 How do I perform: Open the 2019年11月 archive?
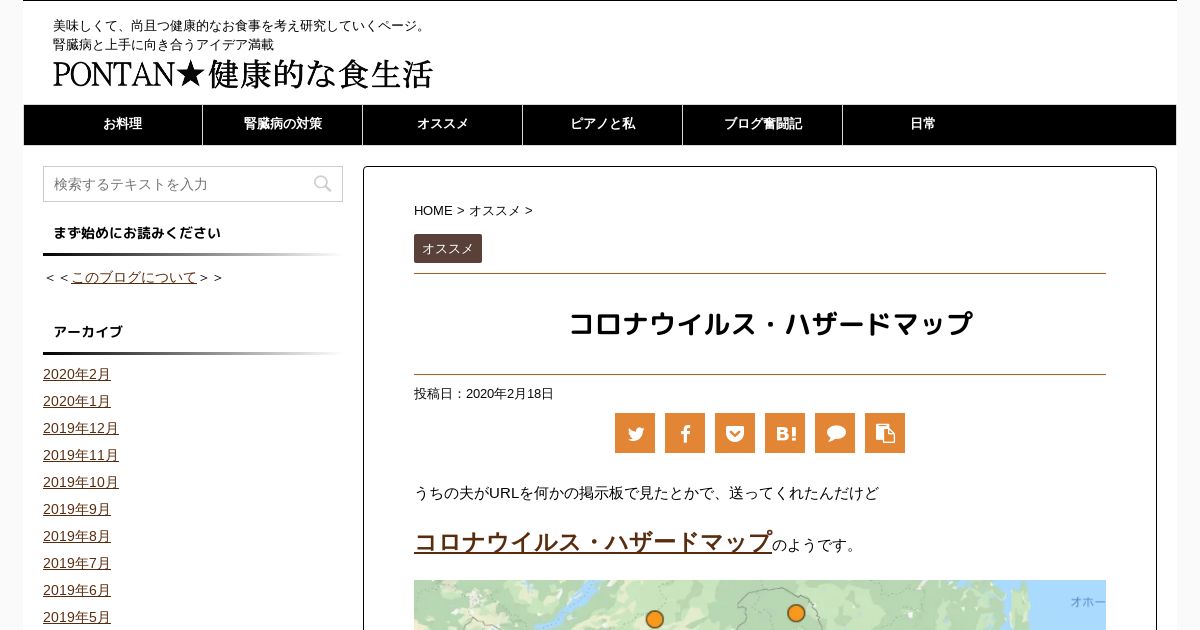click(x=81, y=455)
